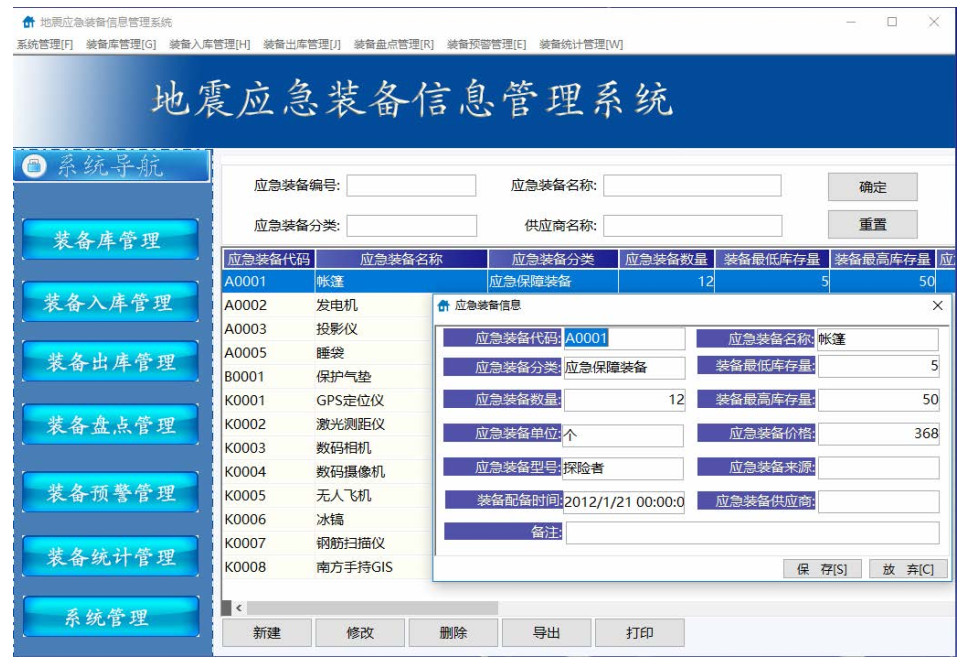The width and height of the screenshot is (964, 664).
Task: Close the 应急装备信息 dialog
Action: pos(937,306)
